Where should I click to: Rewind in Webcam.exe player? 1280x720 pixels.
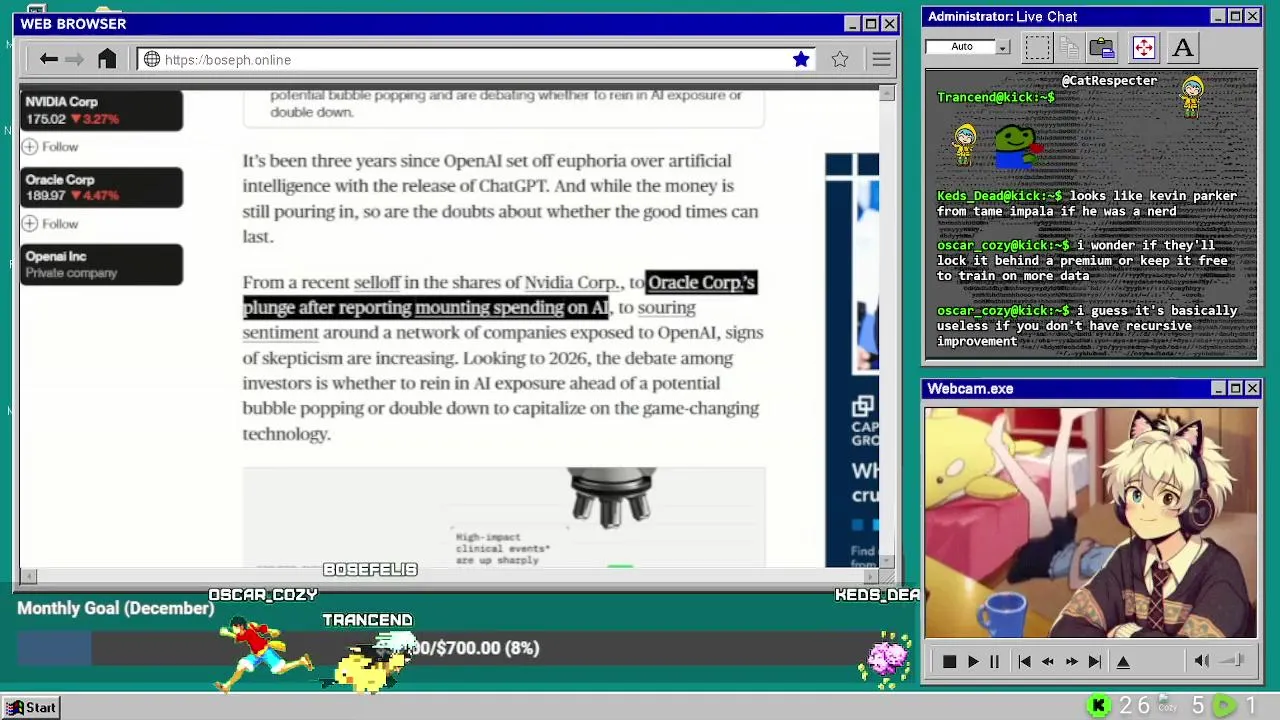tap(1047, 661)
